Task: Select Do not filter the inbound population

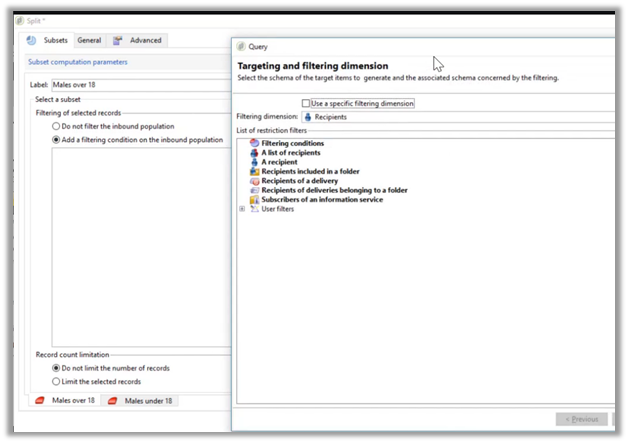Action: coord(56,126)
